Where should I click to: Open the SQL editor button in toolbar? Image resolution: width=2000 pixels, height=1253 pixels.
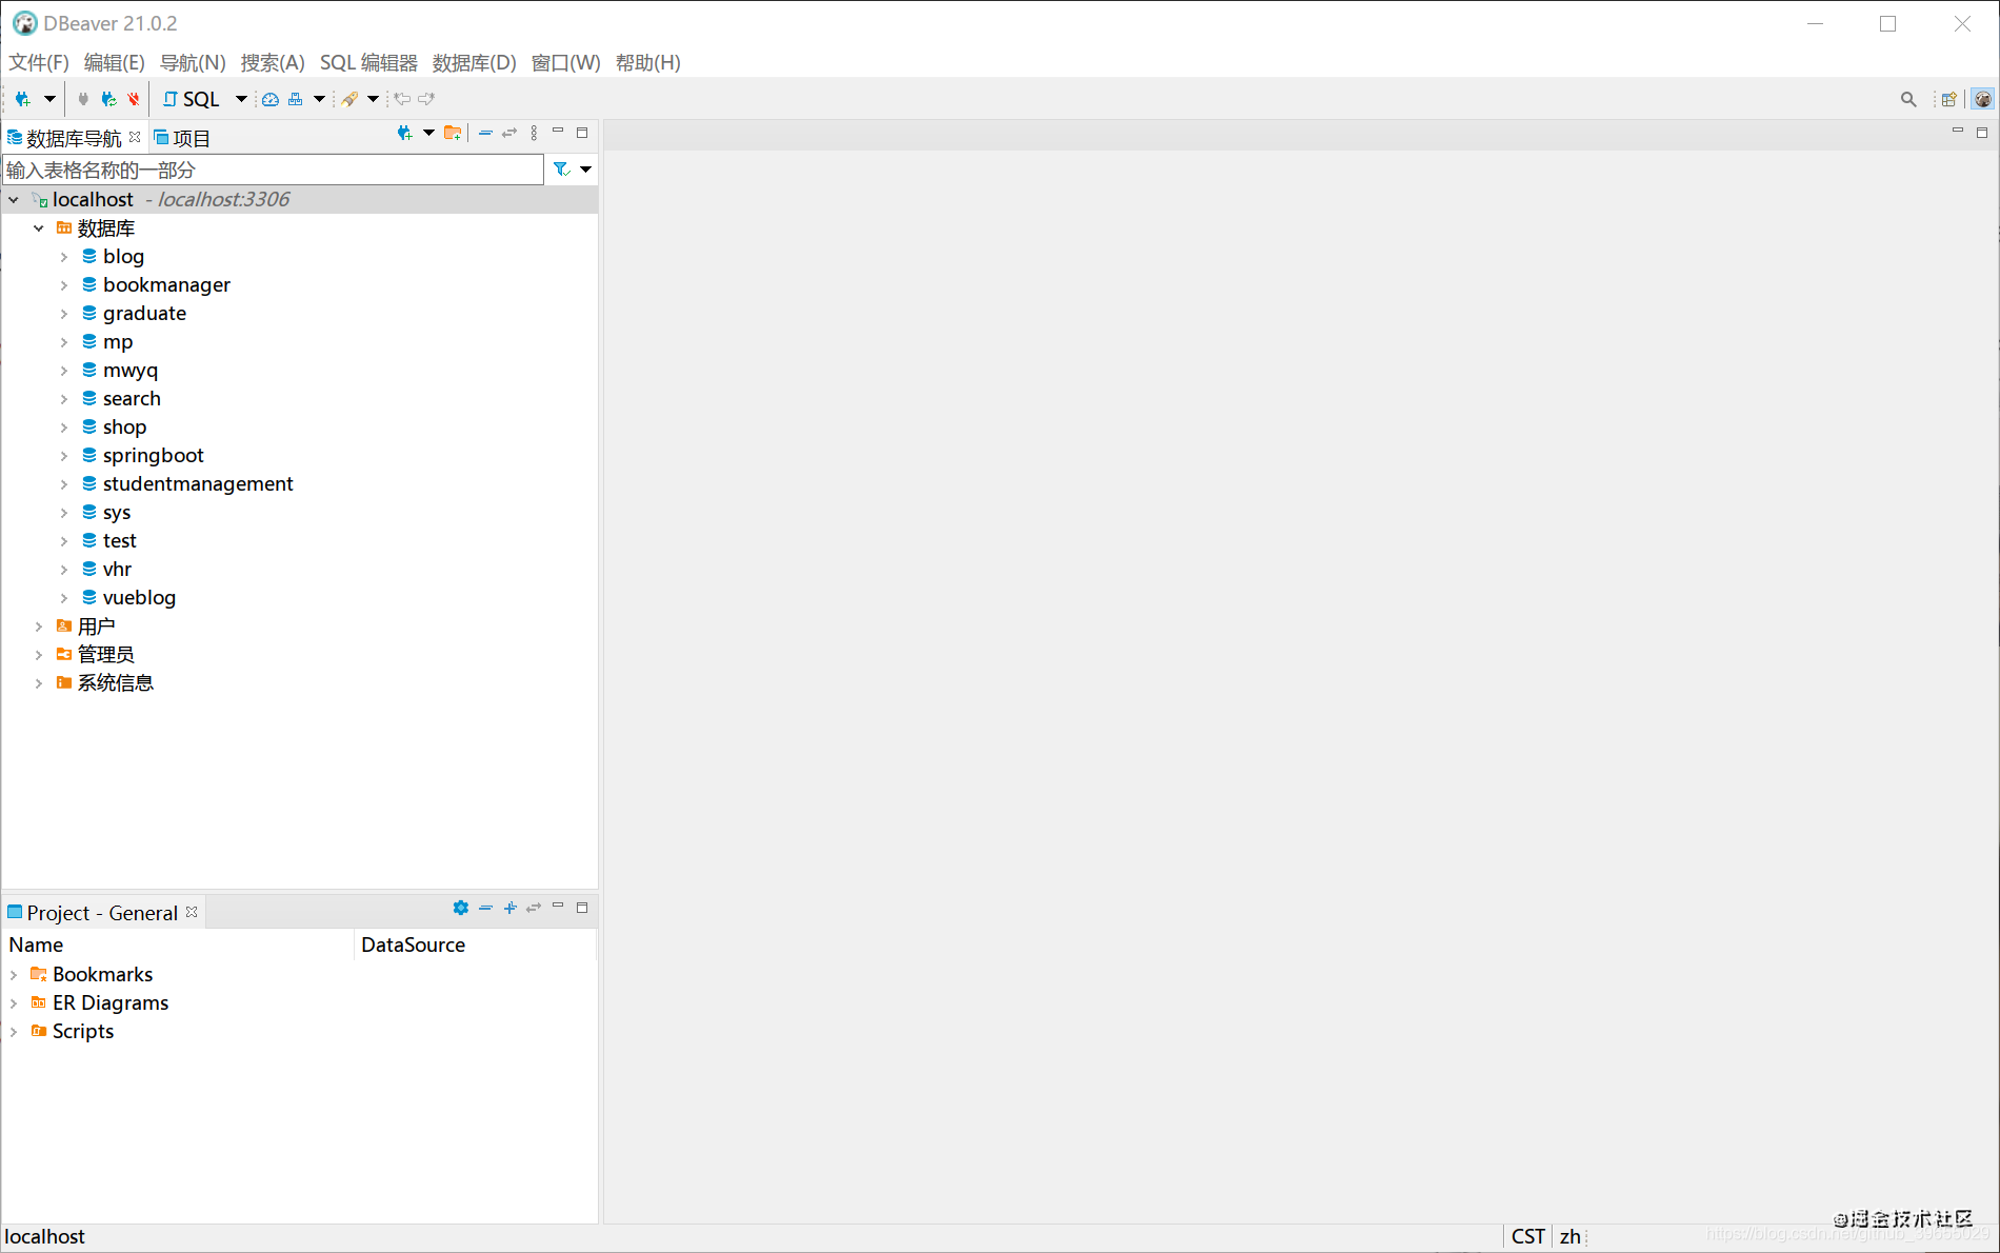(191, 99)
